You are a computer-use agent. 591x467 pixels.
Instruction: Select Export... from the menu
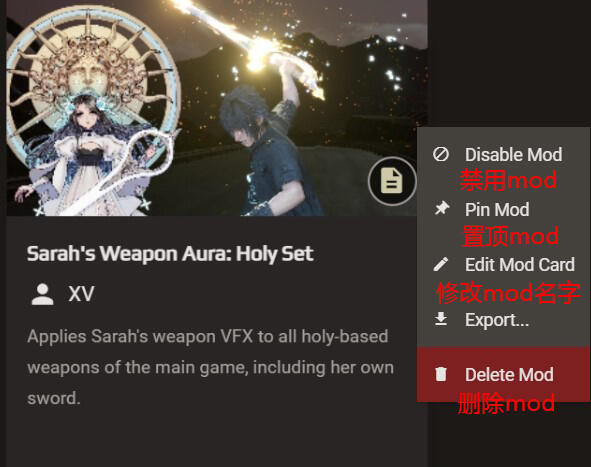504,320
